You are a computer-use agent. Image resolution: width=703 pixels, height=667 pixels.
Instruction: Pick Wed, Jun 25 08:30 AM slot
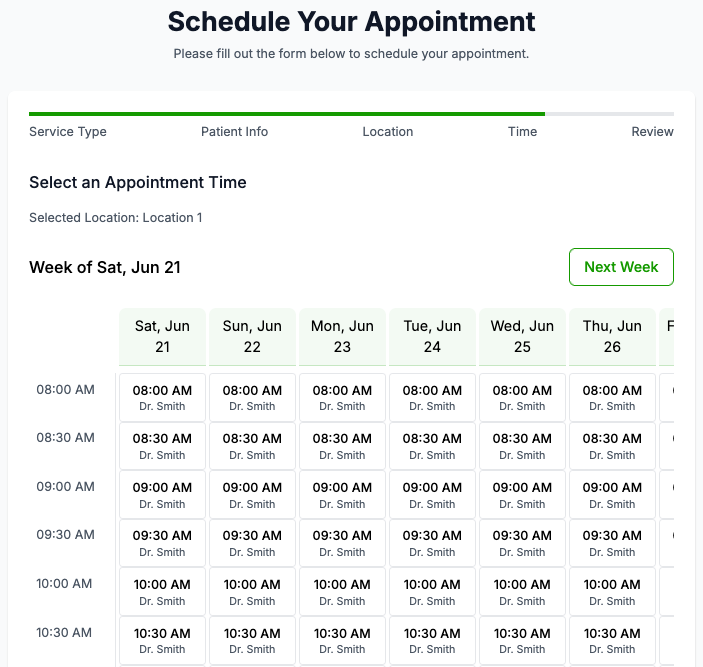tap(522, 446)
